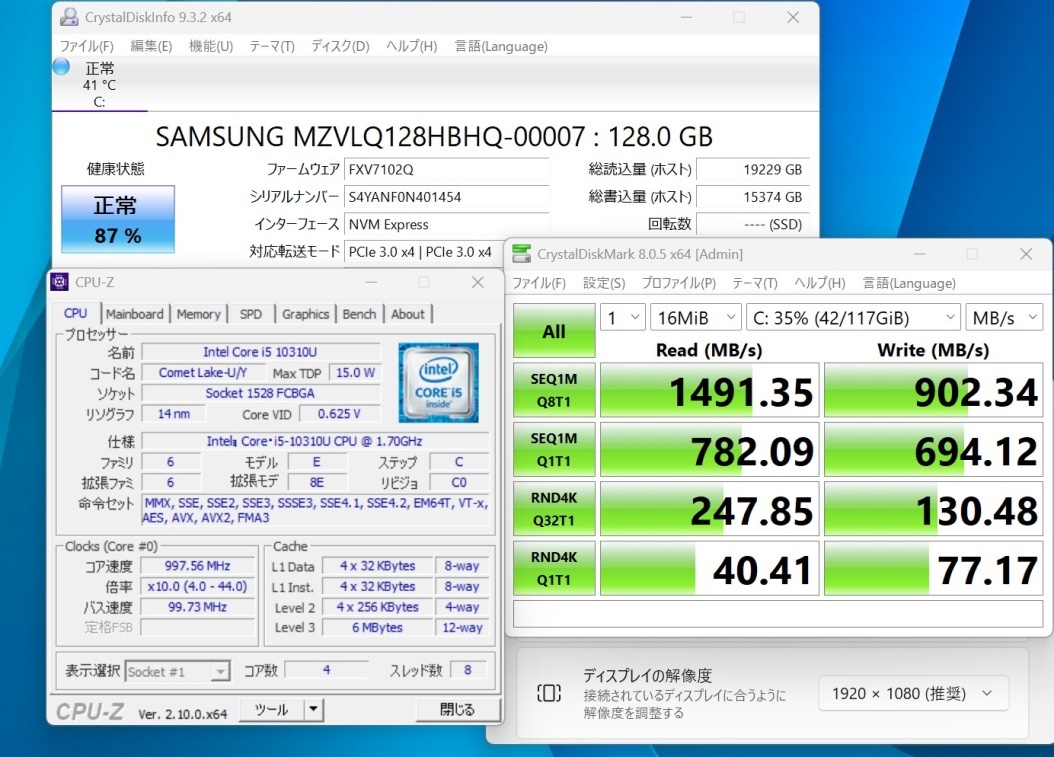Close the CPU-Z window

477,282
